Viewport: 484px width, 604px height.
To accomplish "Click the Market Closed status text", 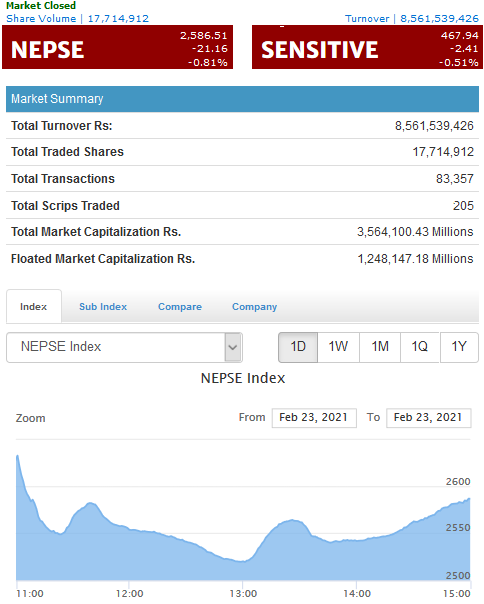I will click(41, 6).
